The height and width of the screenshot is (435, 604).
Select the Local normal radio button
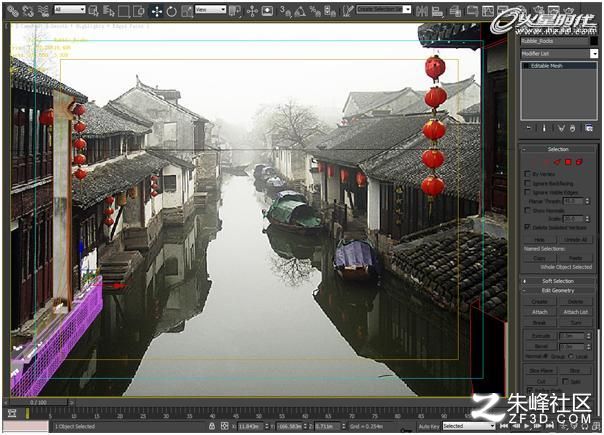tap(571, 356)
